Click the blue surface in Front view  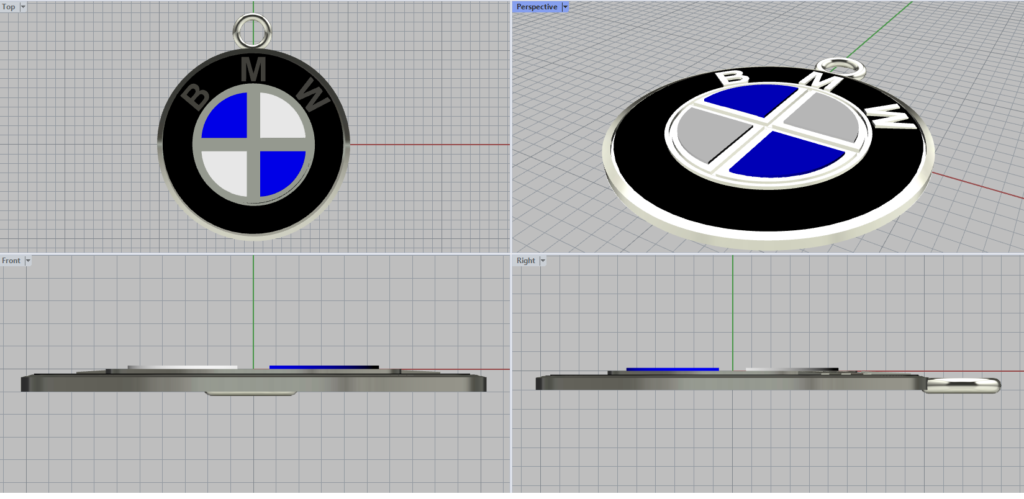(x=322, y=367)
